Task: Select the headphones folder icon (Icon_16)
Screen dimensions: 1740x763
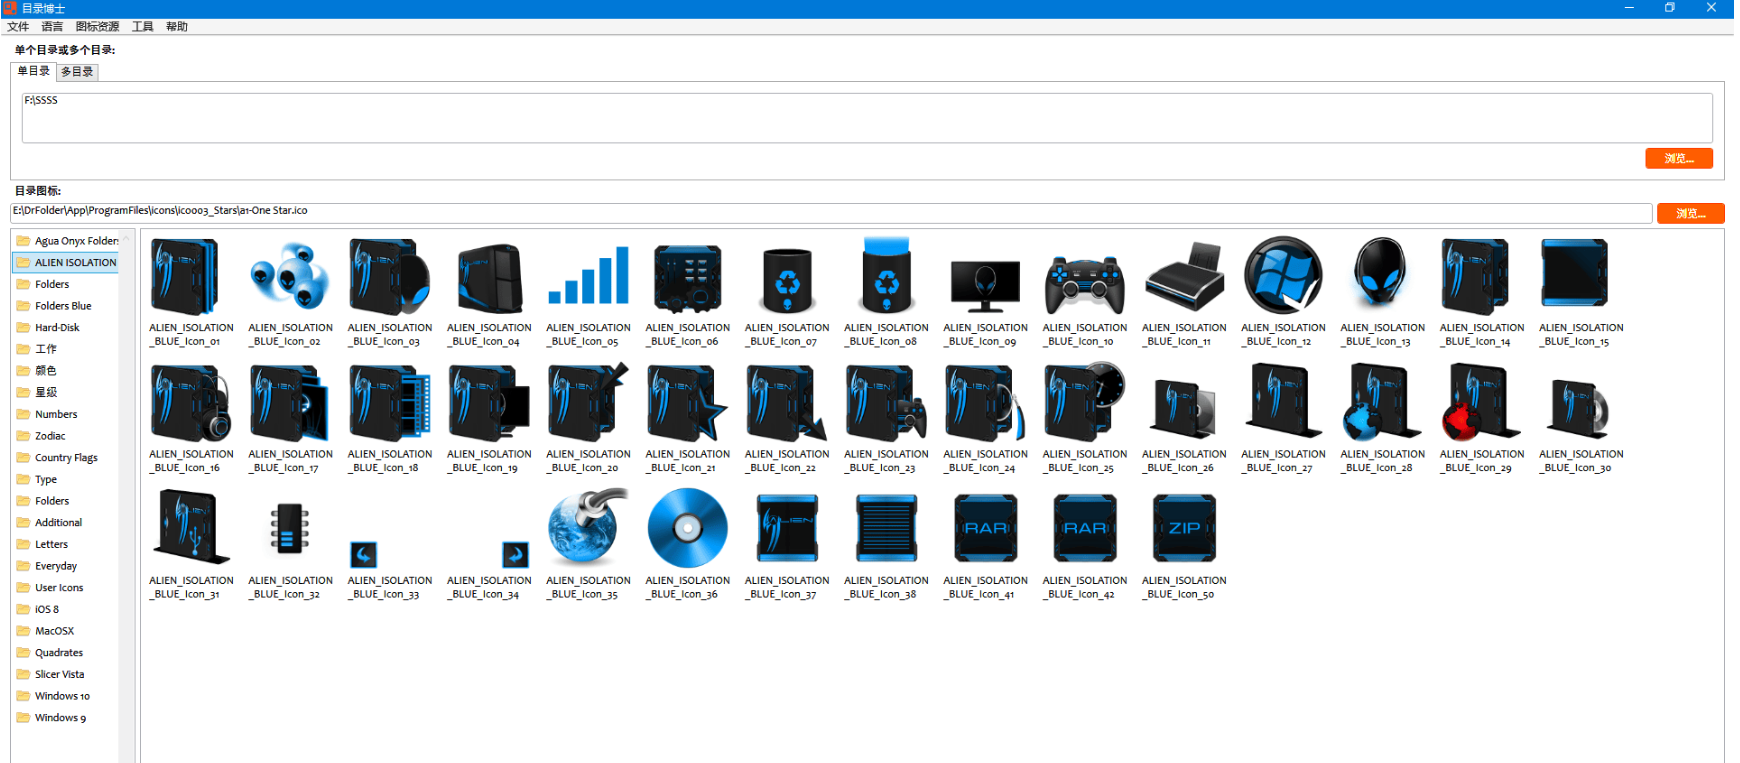Action: 190,403
